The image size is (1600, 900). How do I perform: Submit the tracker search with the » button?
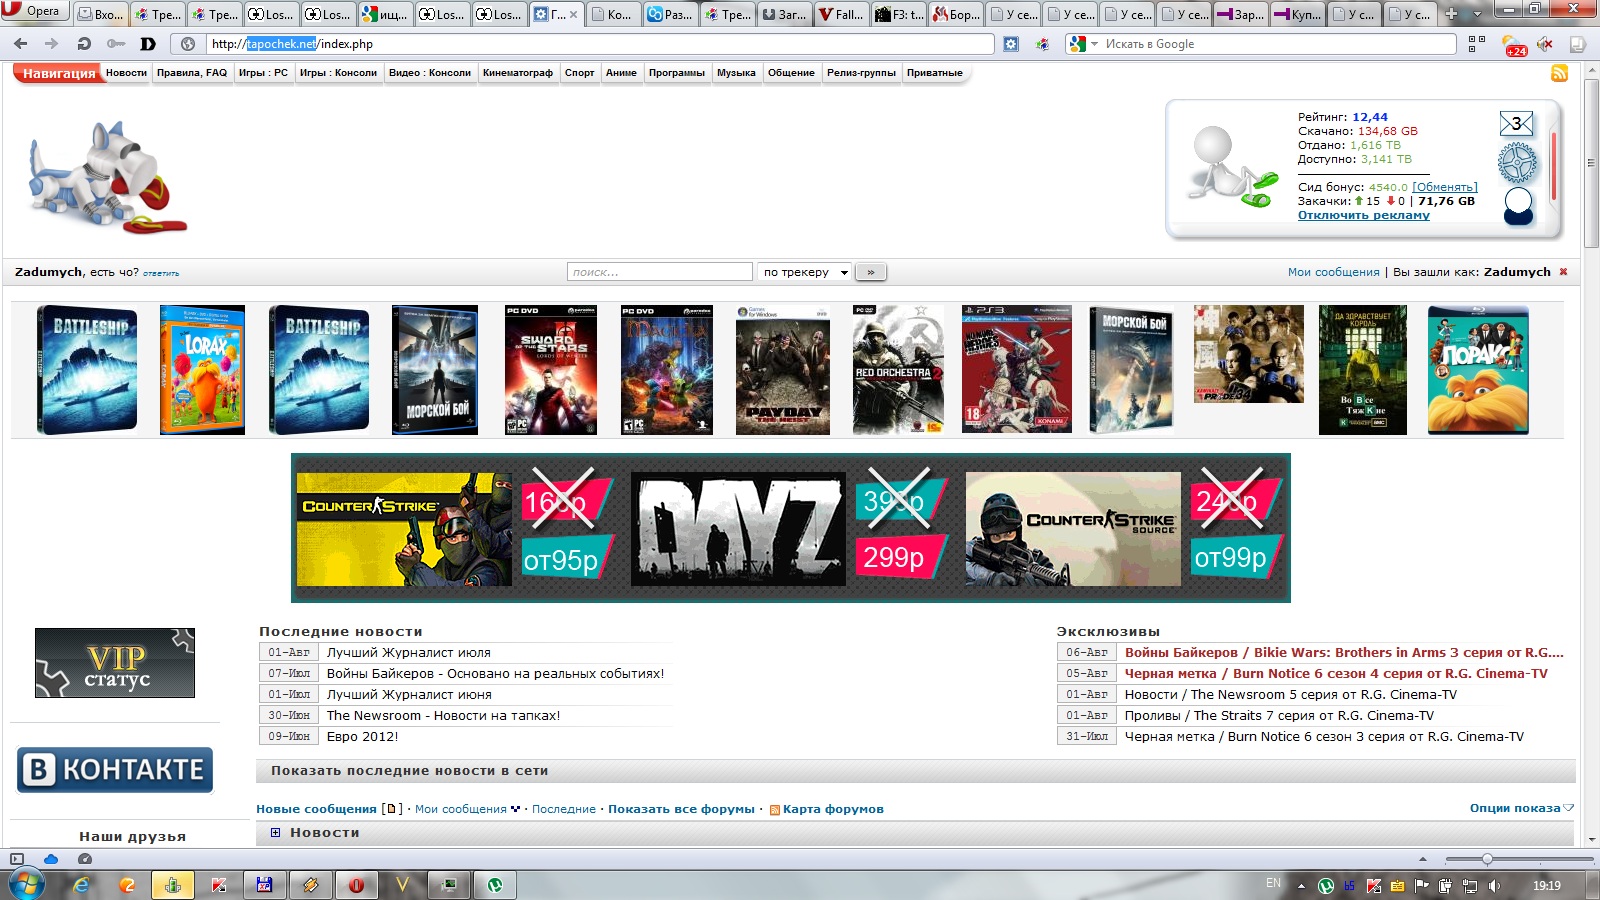click(871, 272)
